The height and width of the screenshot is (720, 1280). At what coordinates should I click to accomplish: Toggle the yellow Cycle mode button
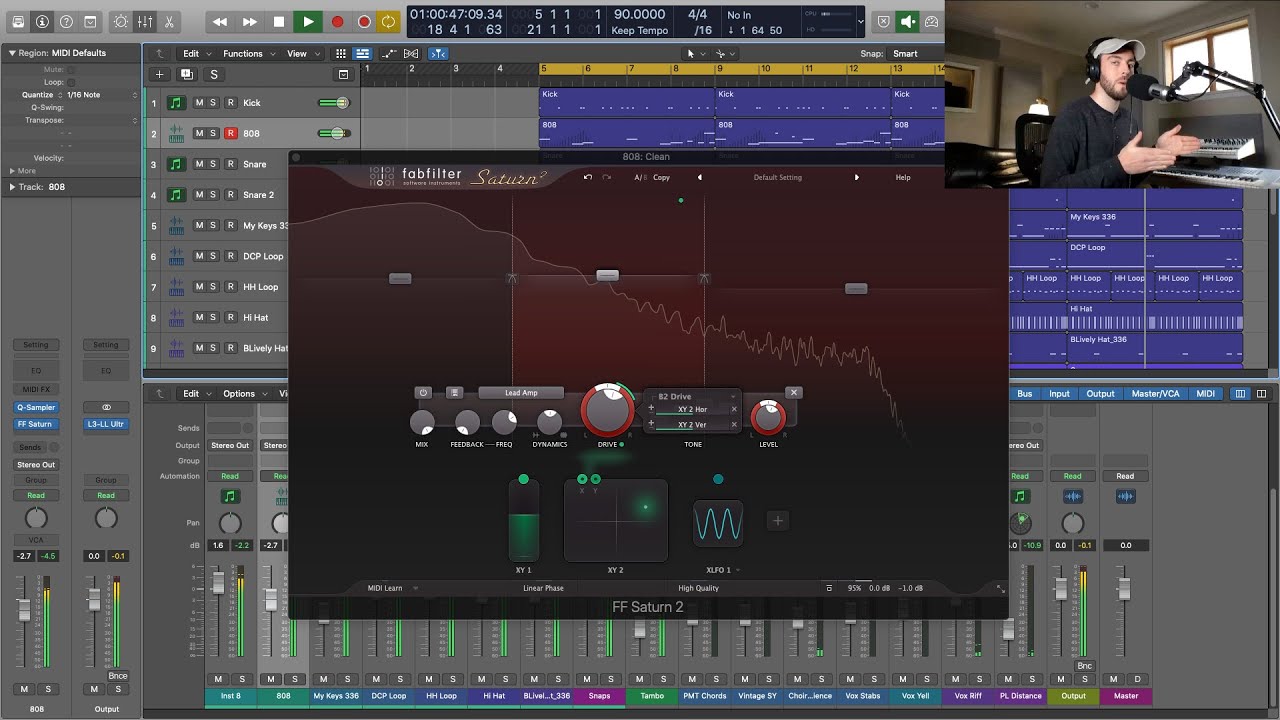388,21
